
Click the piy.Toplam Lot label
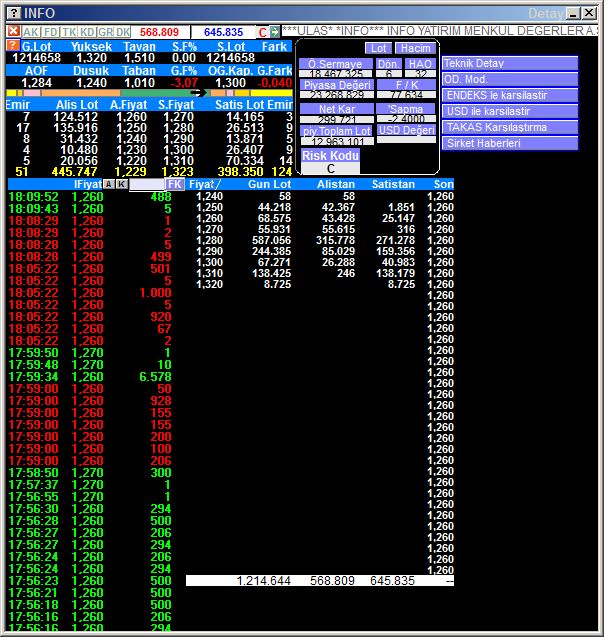point(337,131)
